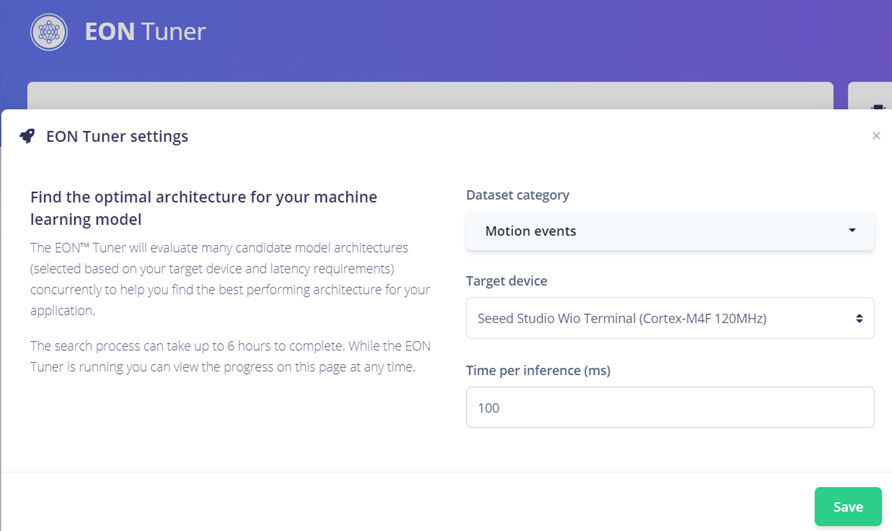
Task: Click the 'Target device' label
Action: (x=507, y=281)
